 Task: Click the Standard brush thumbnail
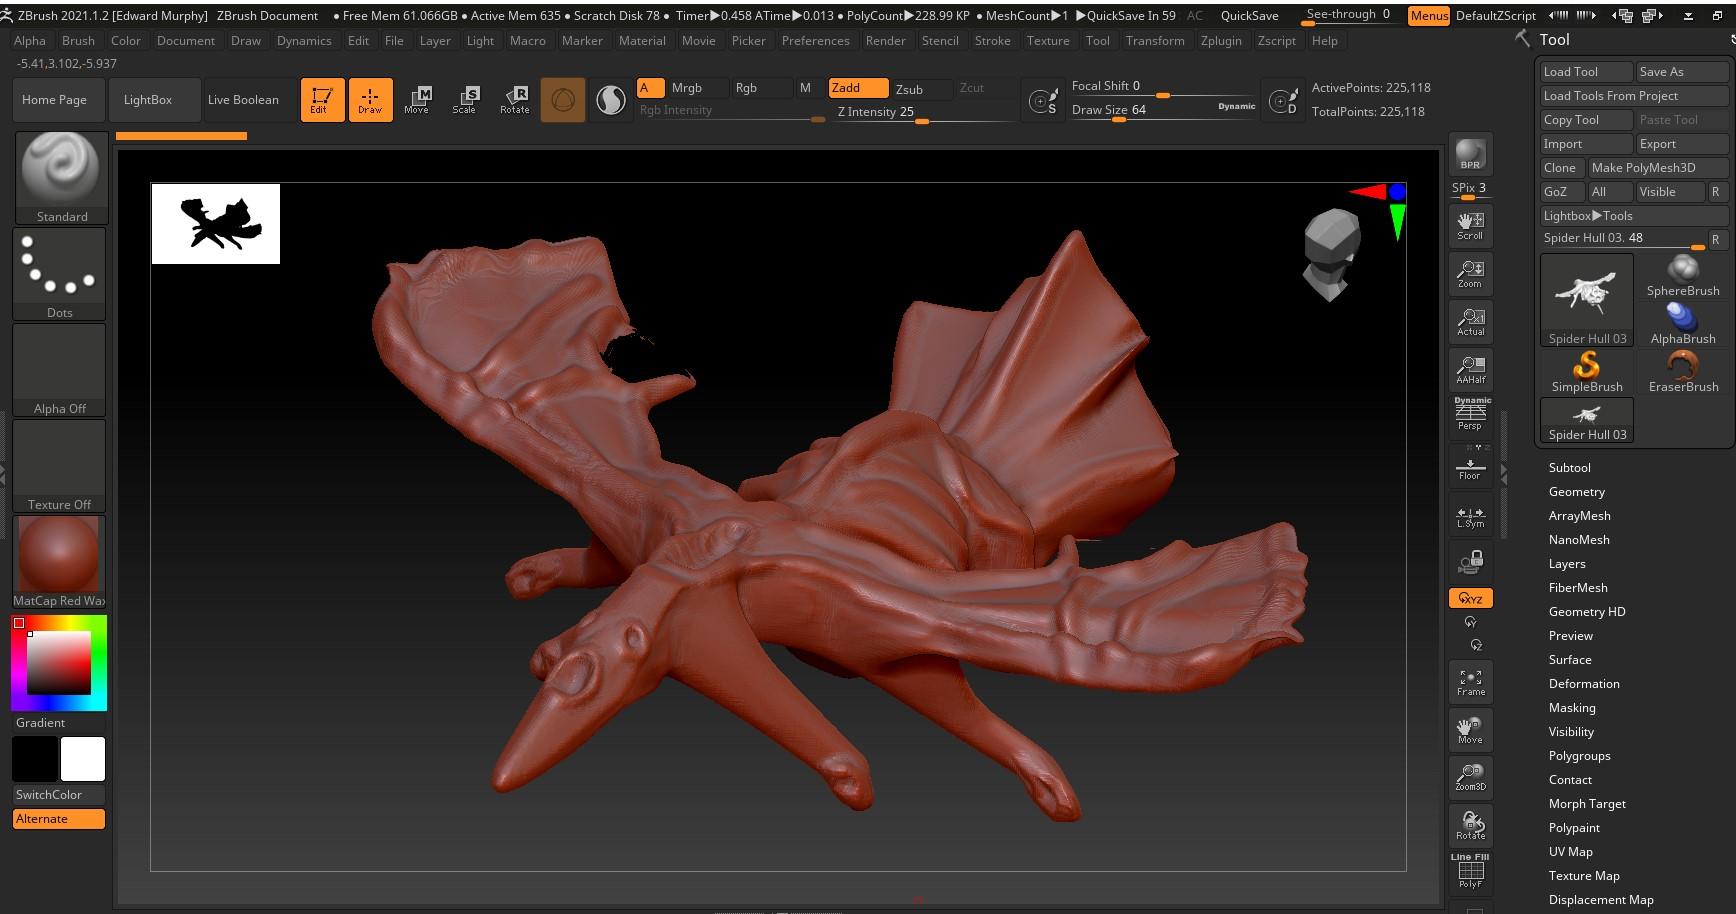click(x=61, y=177)
